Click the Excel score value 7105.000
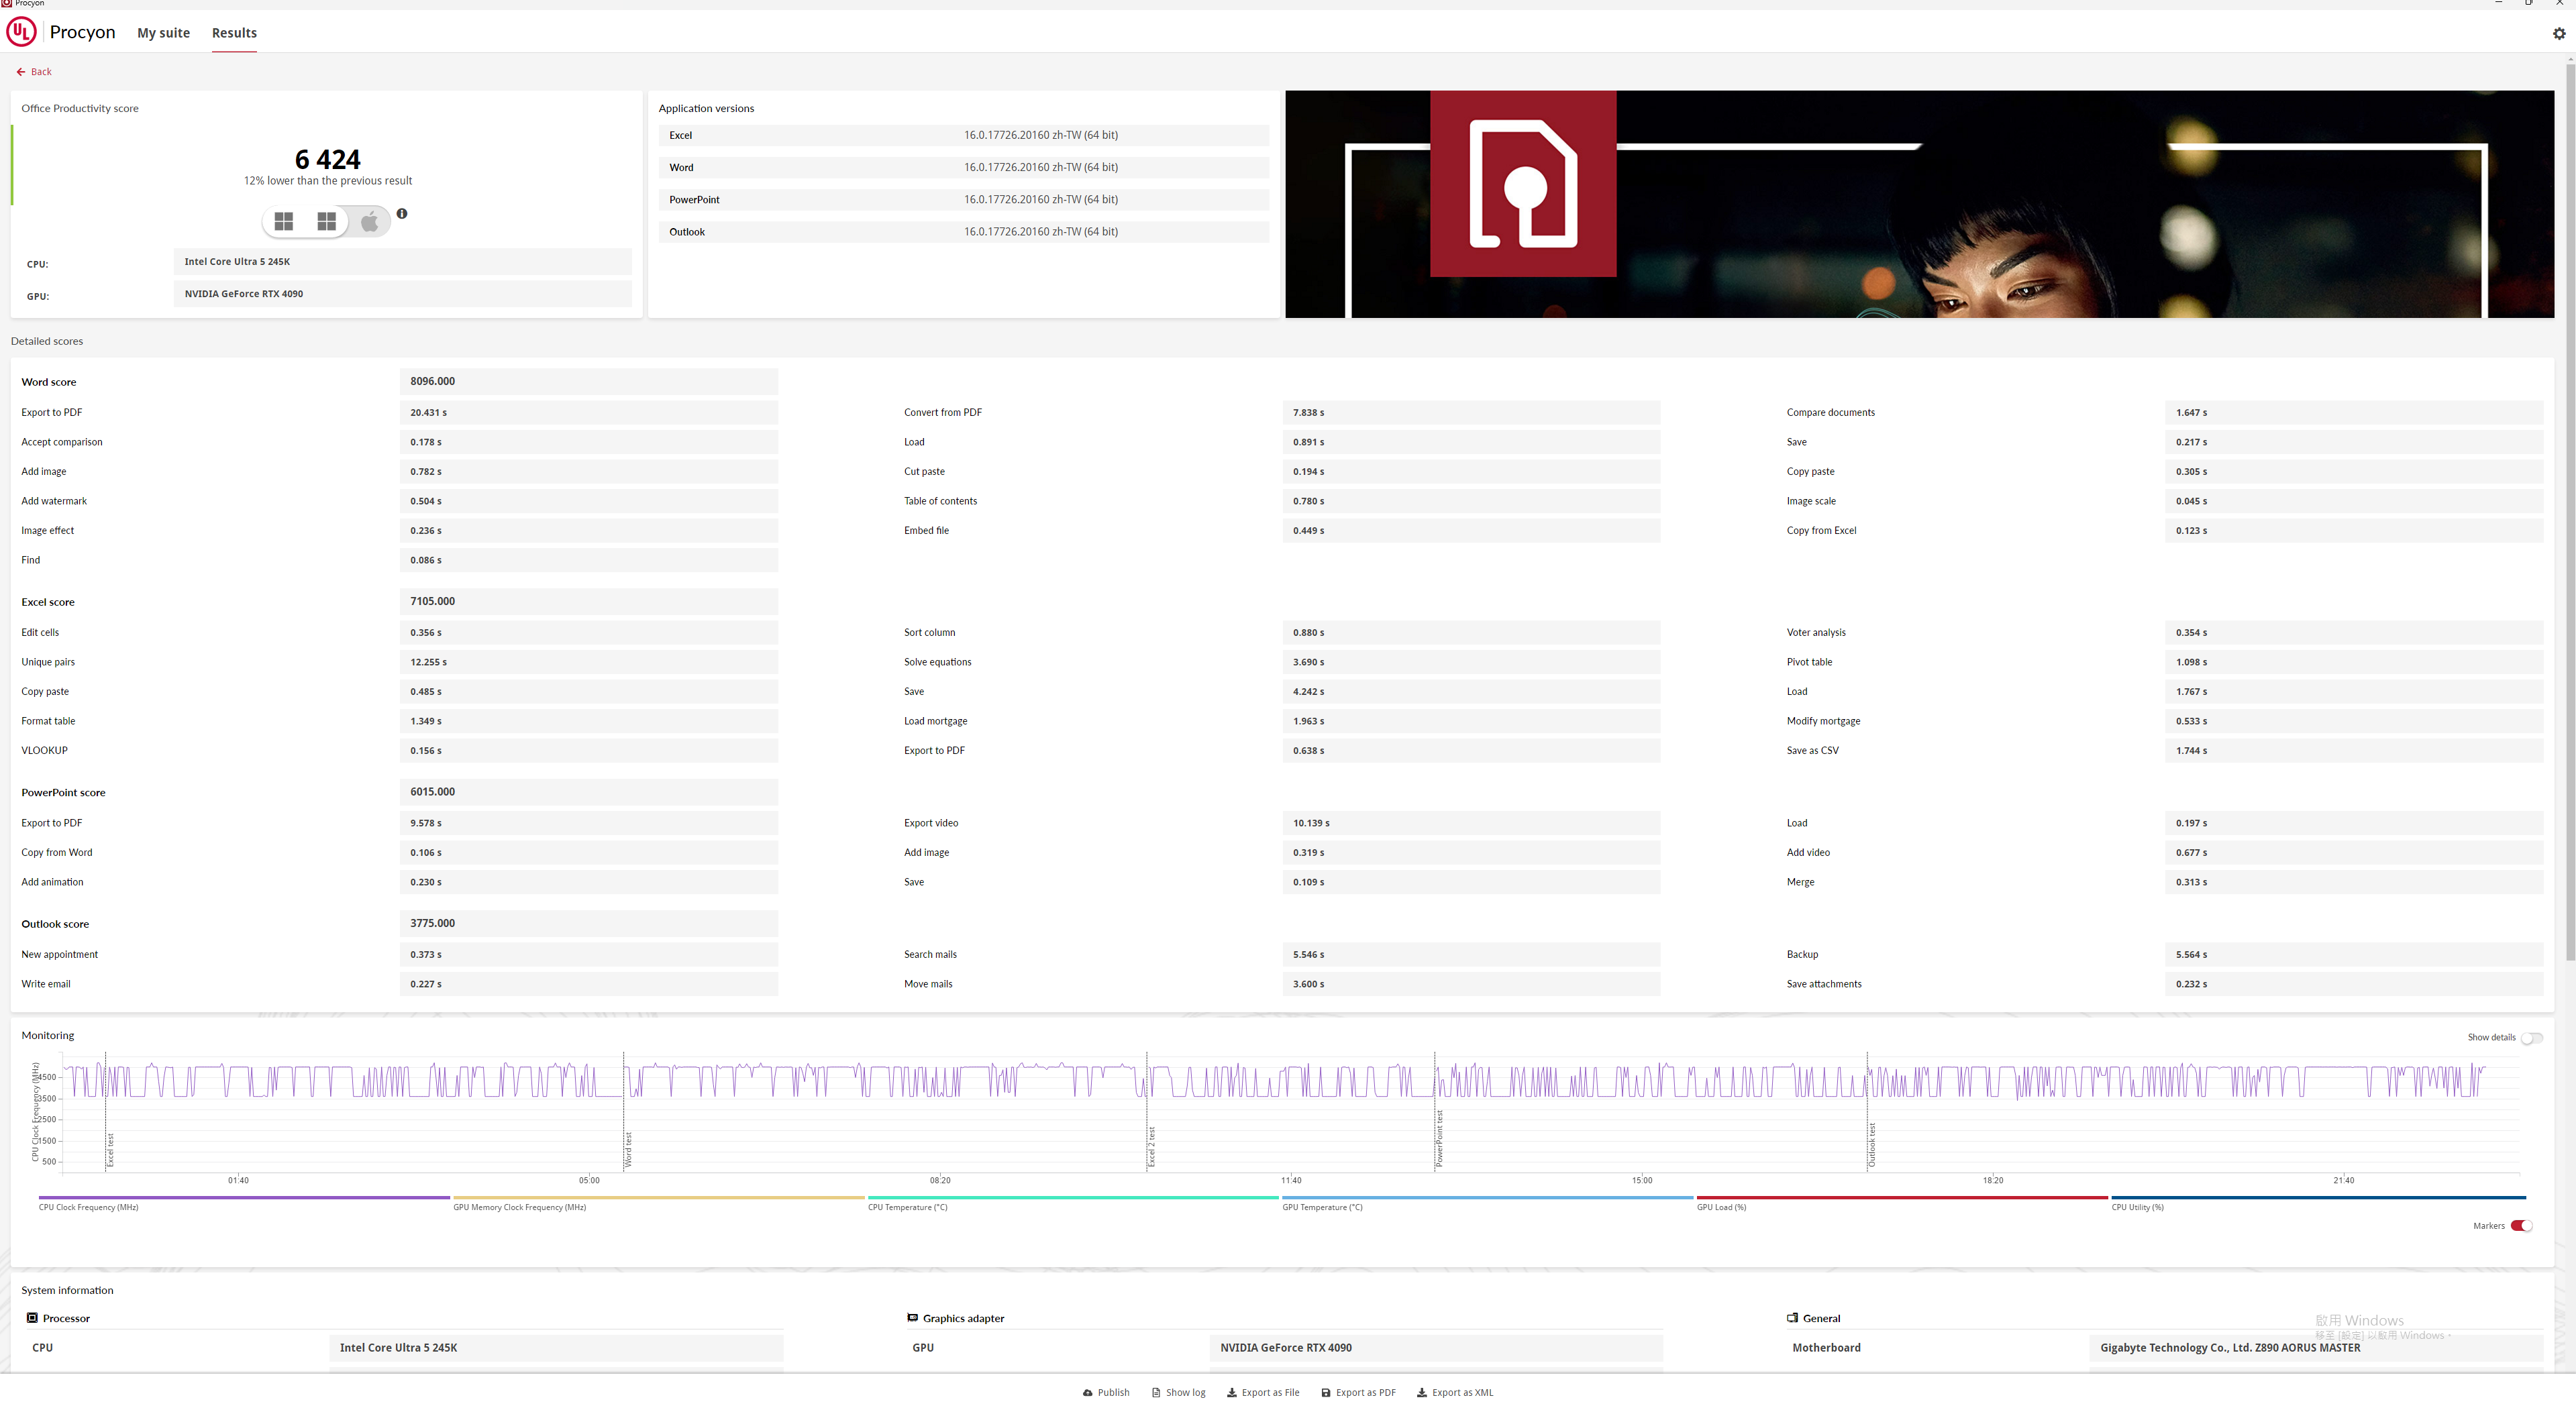The width and height of the screenshot is (2576, 1414). point(589,601)
